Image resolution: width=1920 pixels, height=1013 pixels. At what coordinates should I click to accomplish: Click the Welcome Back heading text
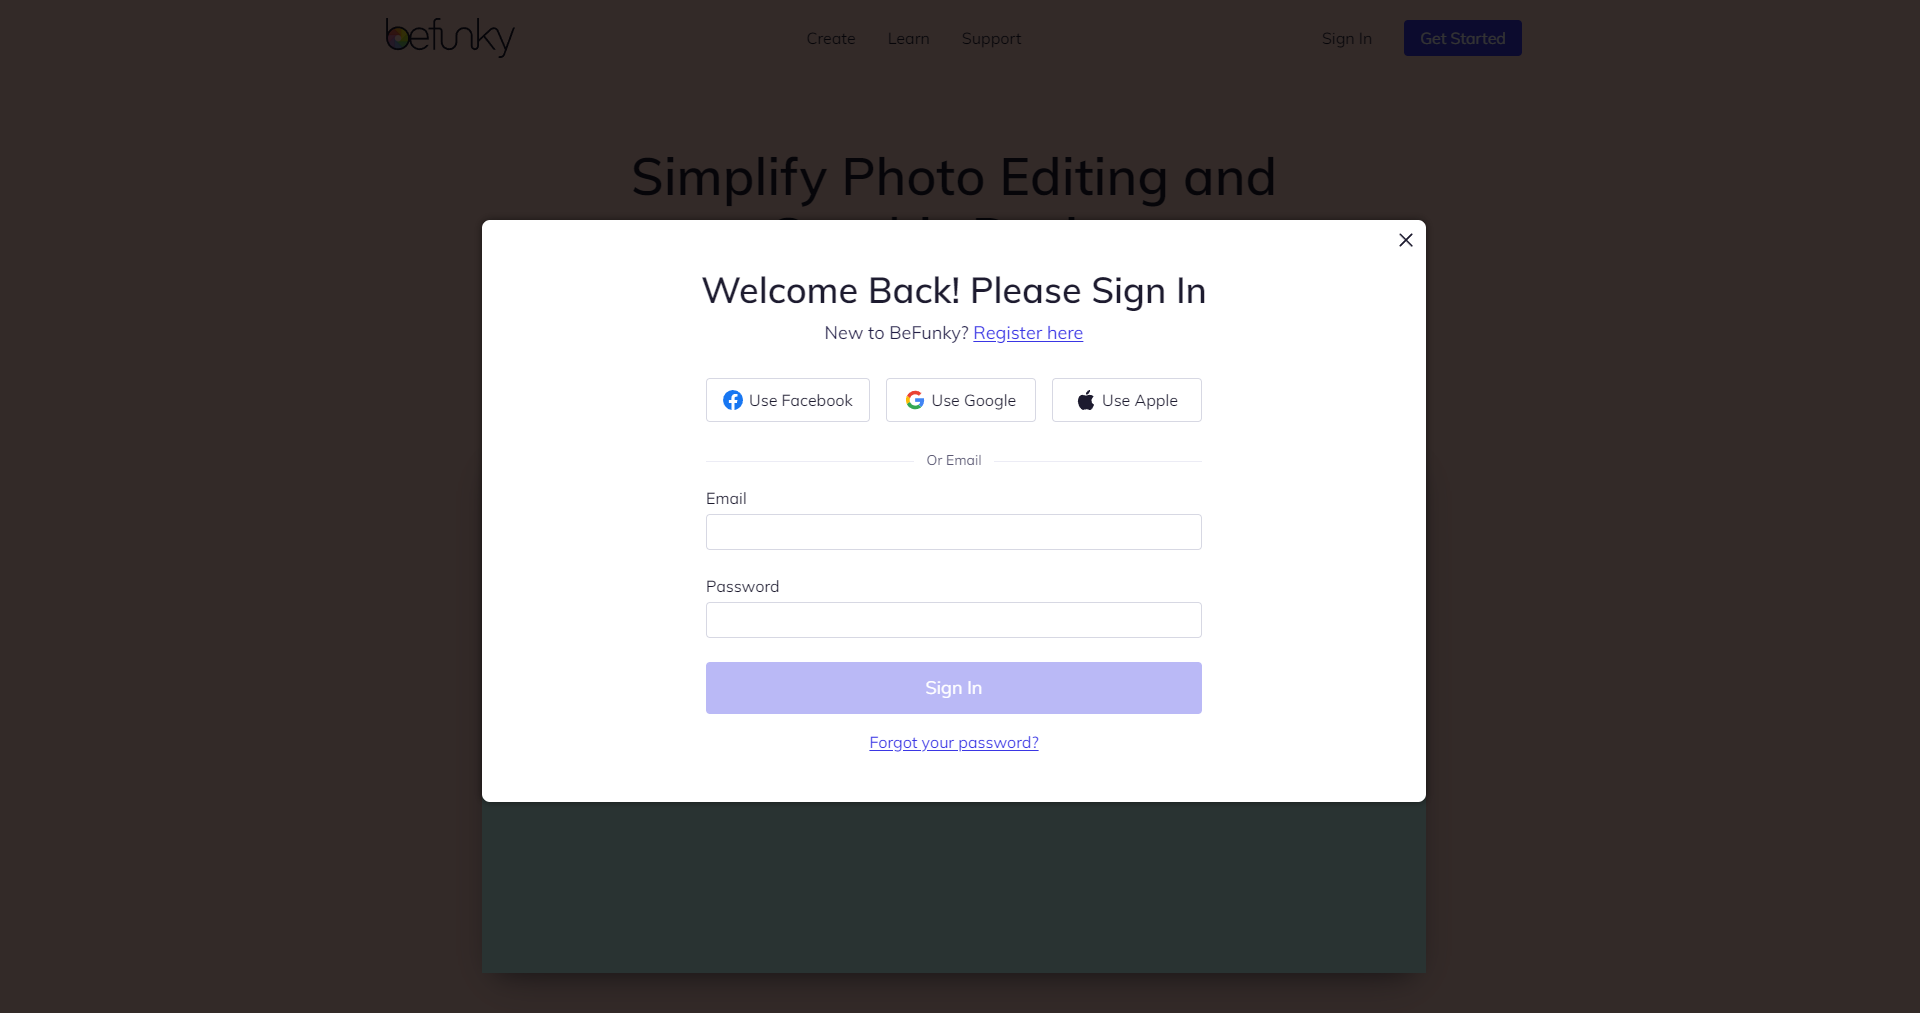[954, 291]
